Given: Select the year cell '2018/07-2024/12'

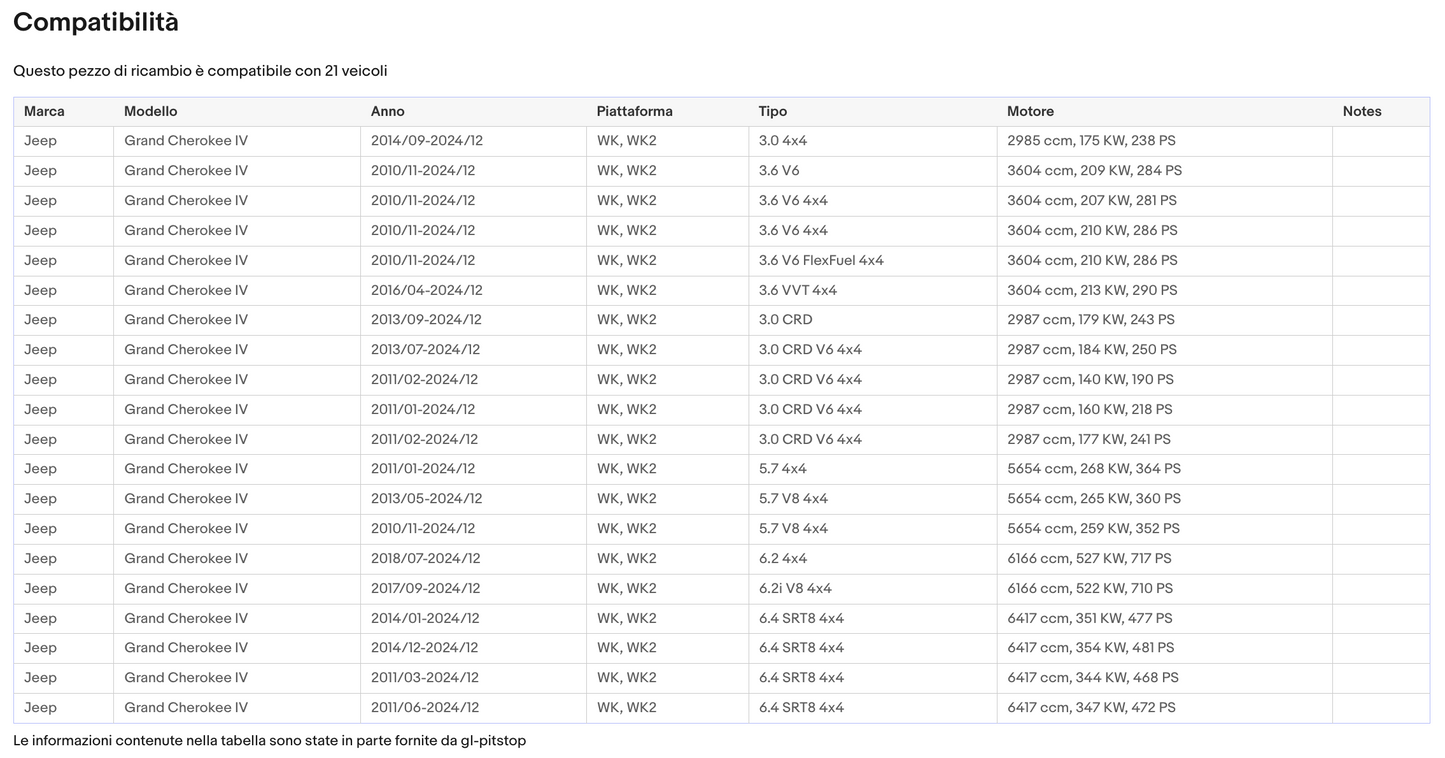Looking at the screenshot, I should click(x=425, y=559).
